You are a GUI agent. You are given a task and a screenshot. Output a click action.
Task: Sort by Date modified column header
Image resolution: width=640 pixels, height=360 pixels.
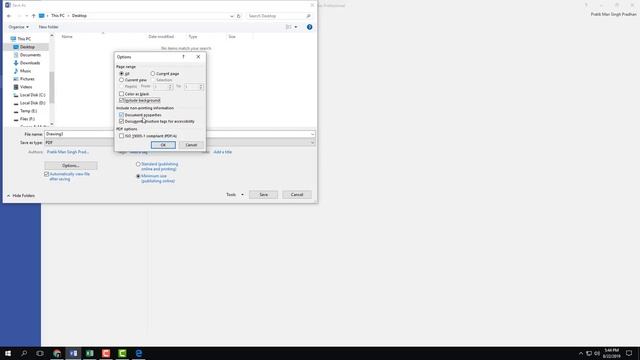pyautogui.click(x=161, y=37)
